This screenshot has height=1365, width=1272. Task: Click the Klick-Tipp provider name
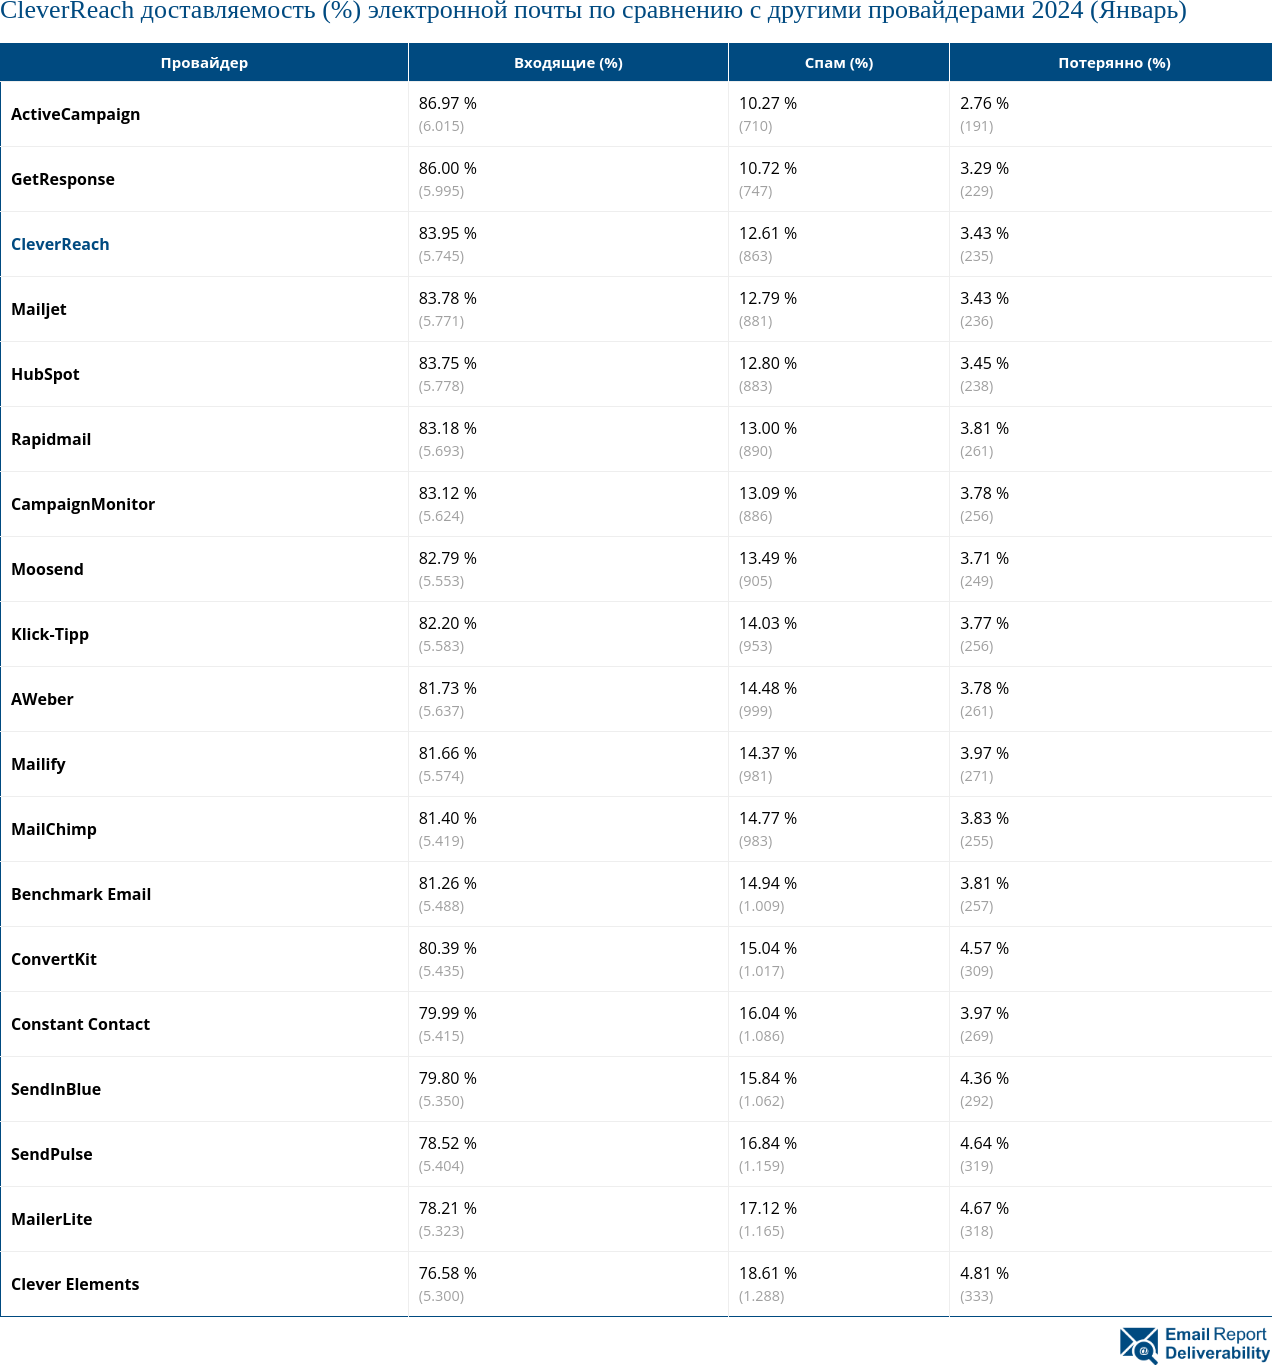click(x=50, y=634)
